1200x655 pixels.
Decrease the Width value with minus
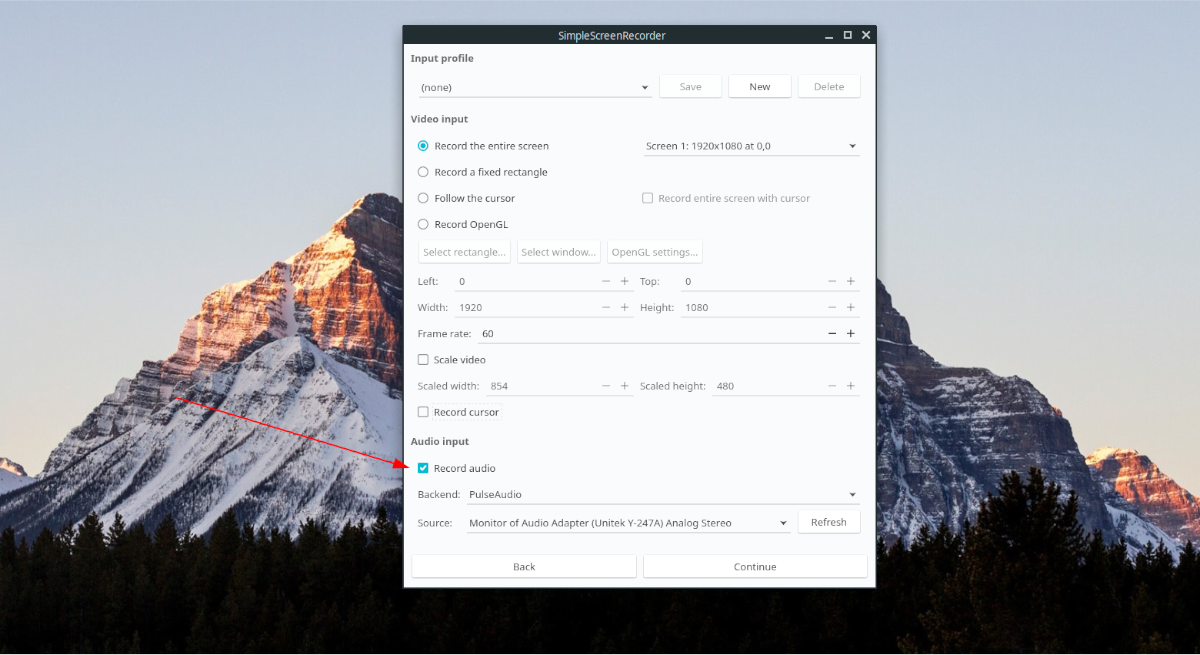pyautogui.click(x=606, y=307)
